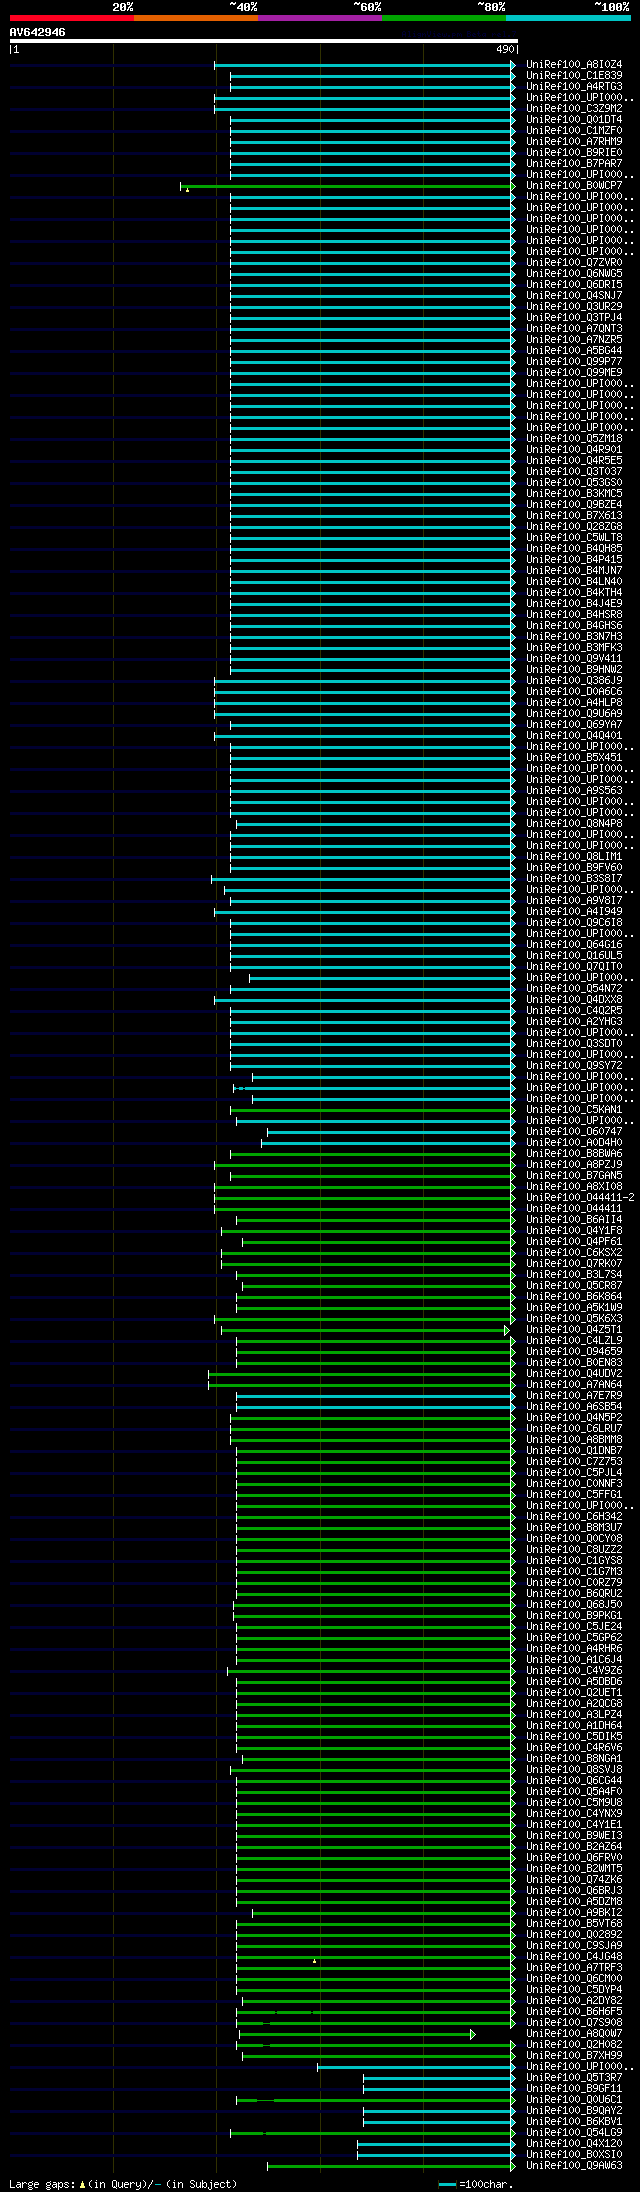Click the UniRef100_Q4Z5T1 label
The width and height of the screenshot is (640, 2192).
coord(574,1330)
